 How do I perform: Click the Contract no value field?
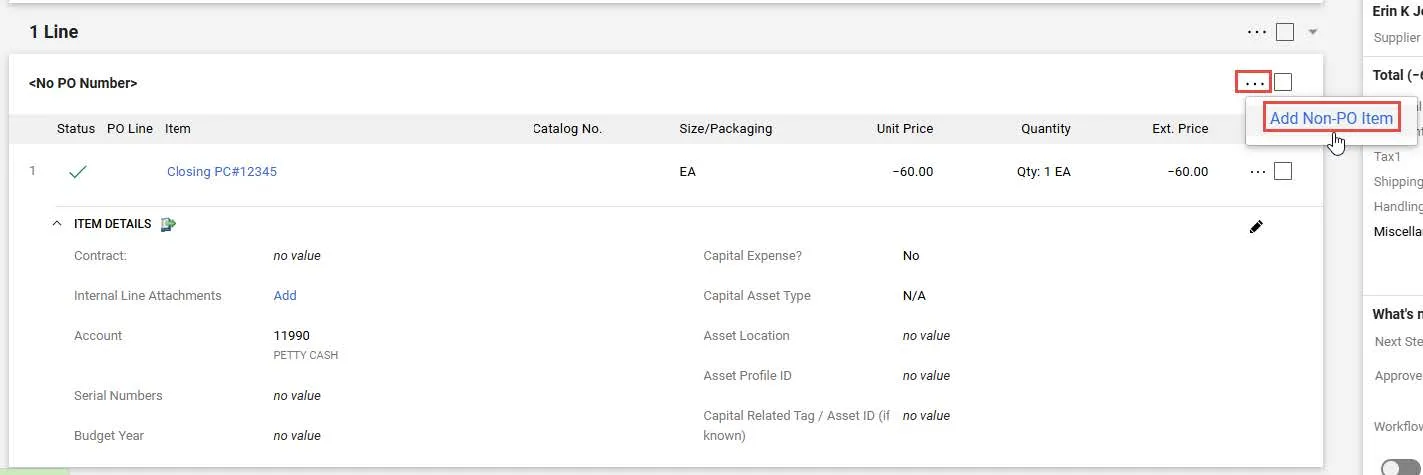[x=297, y=256]
